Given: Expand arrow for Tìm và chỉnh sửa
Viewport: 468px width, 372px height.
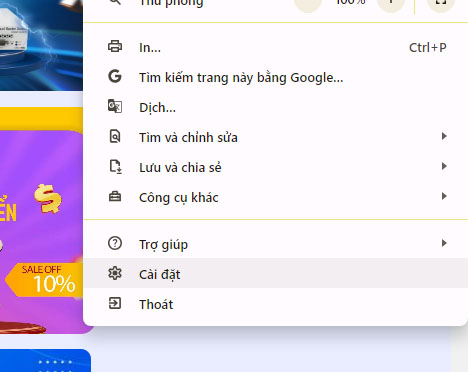Looking at the screenshot, I should point(444,136).
